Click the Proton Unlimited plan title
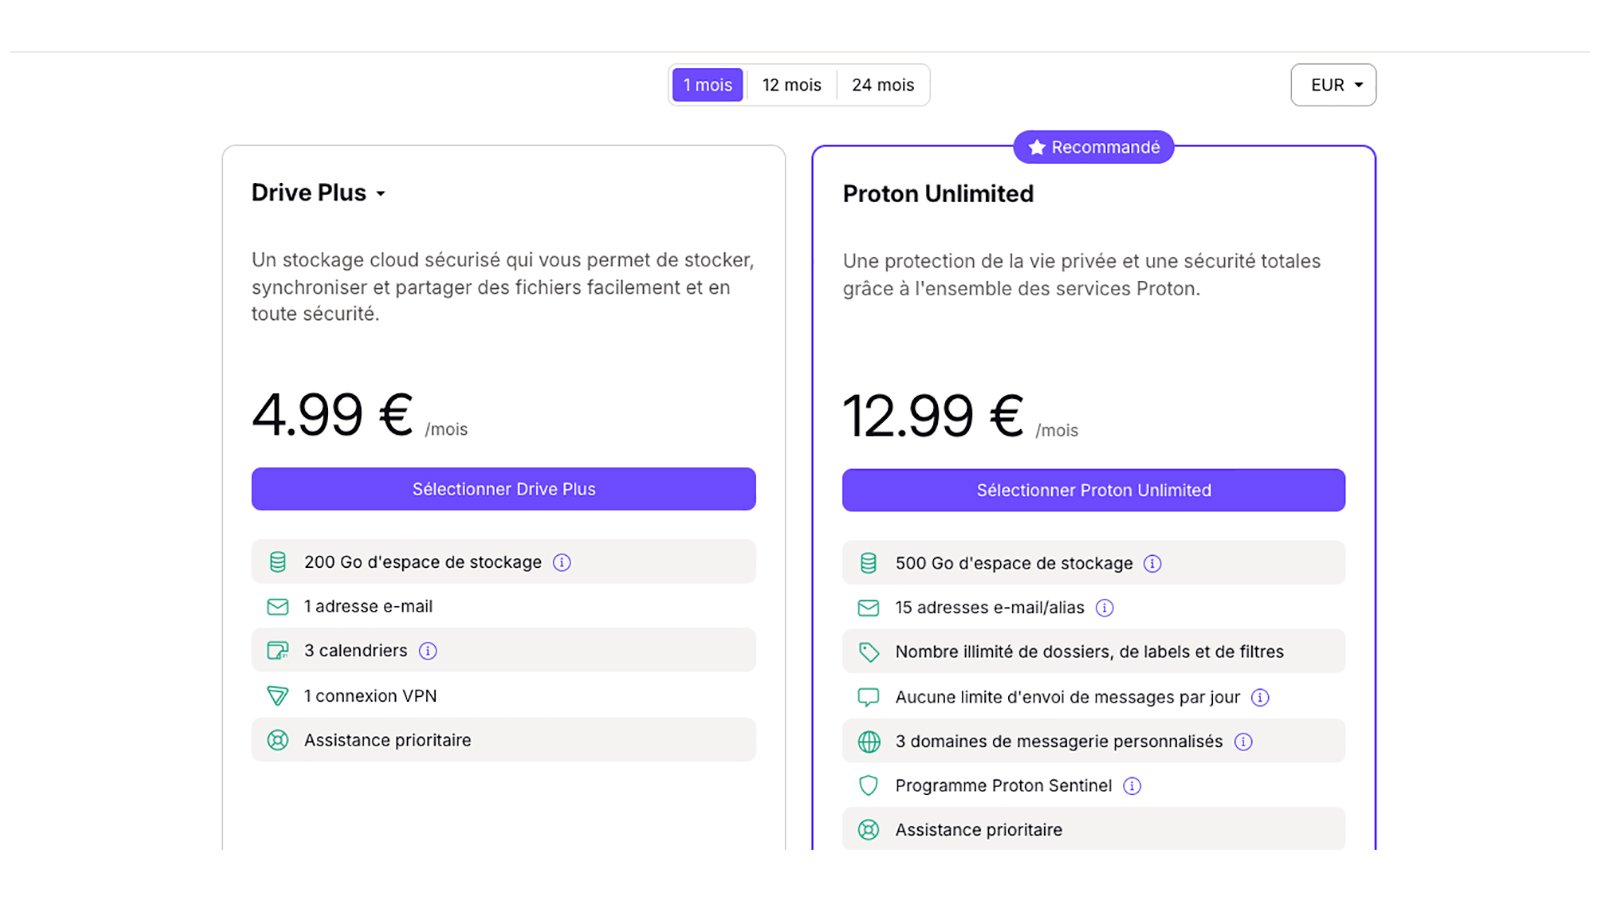 938,194
